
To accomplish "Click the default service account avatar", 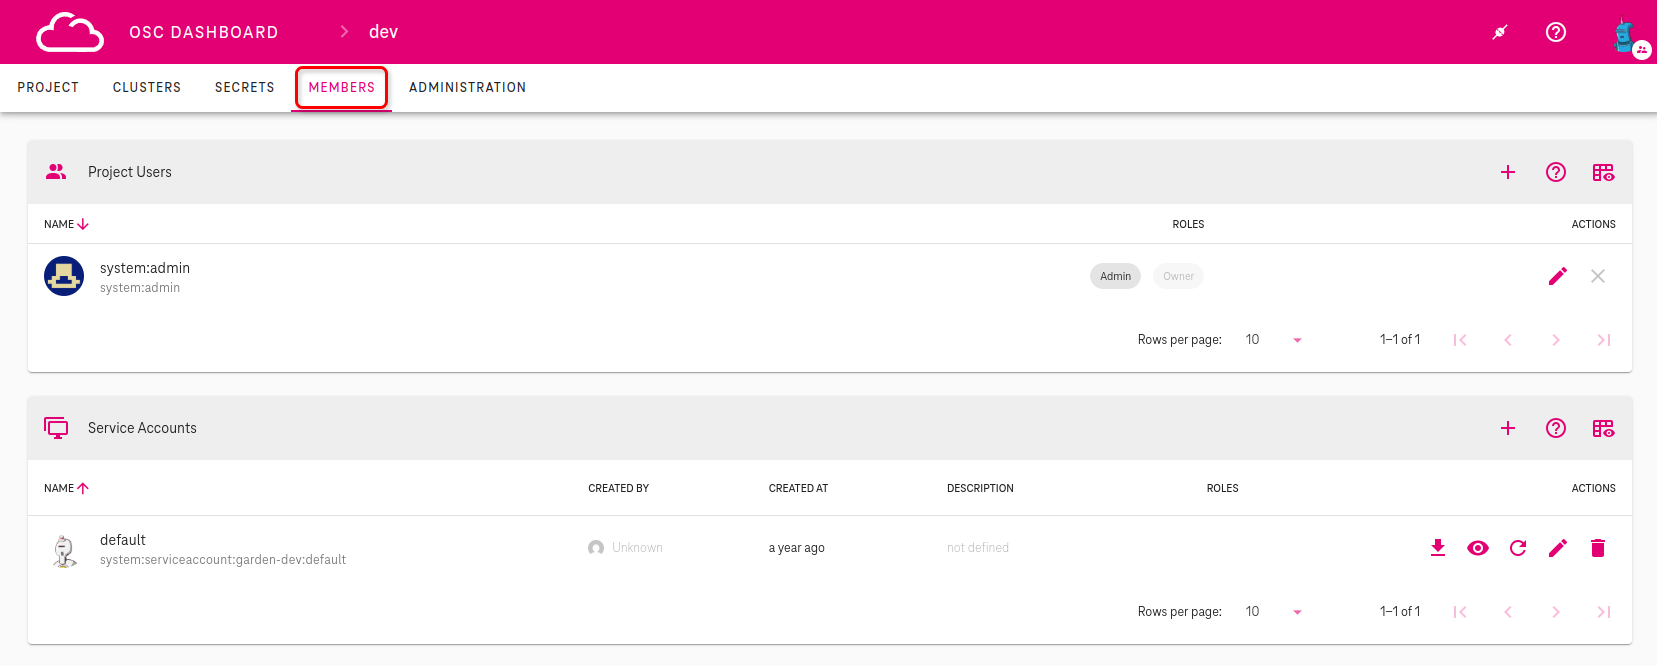I will (x=64, y=549).
